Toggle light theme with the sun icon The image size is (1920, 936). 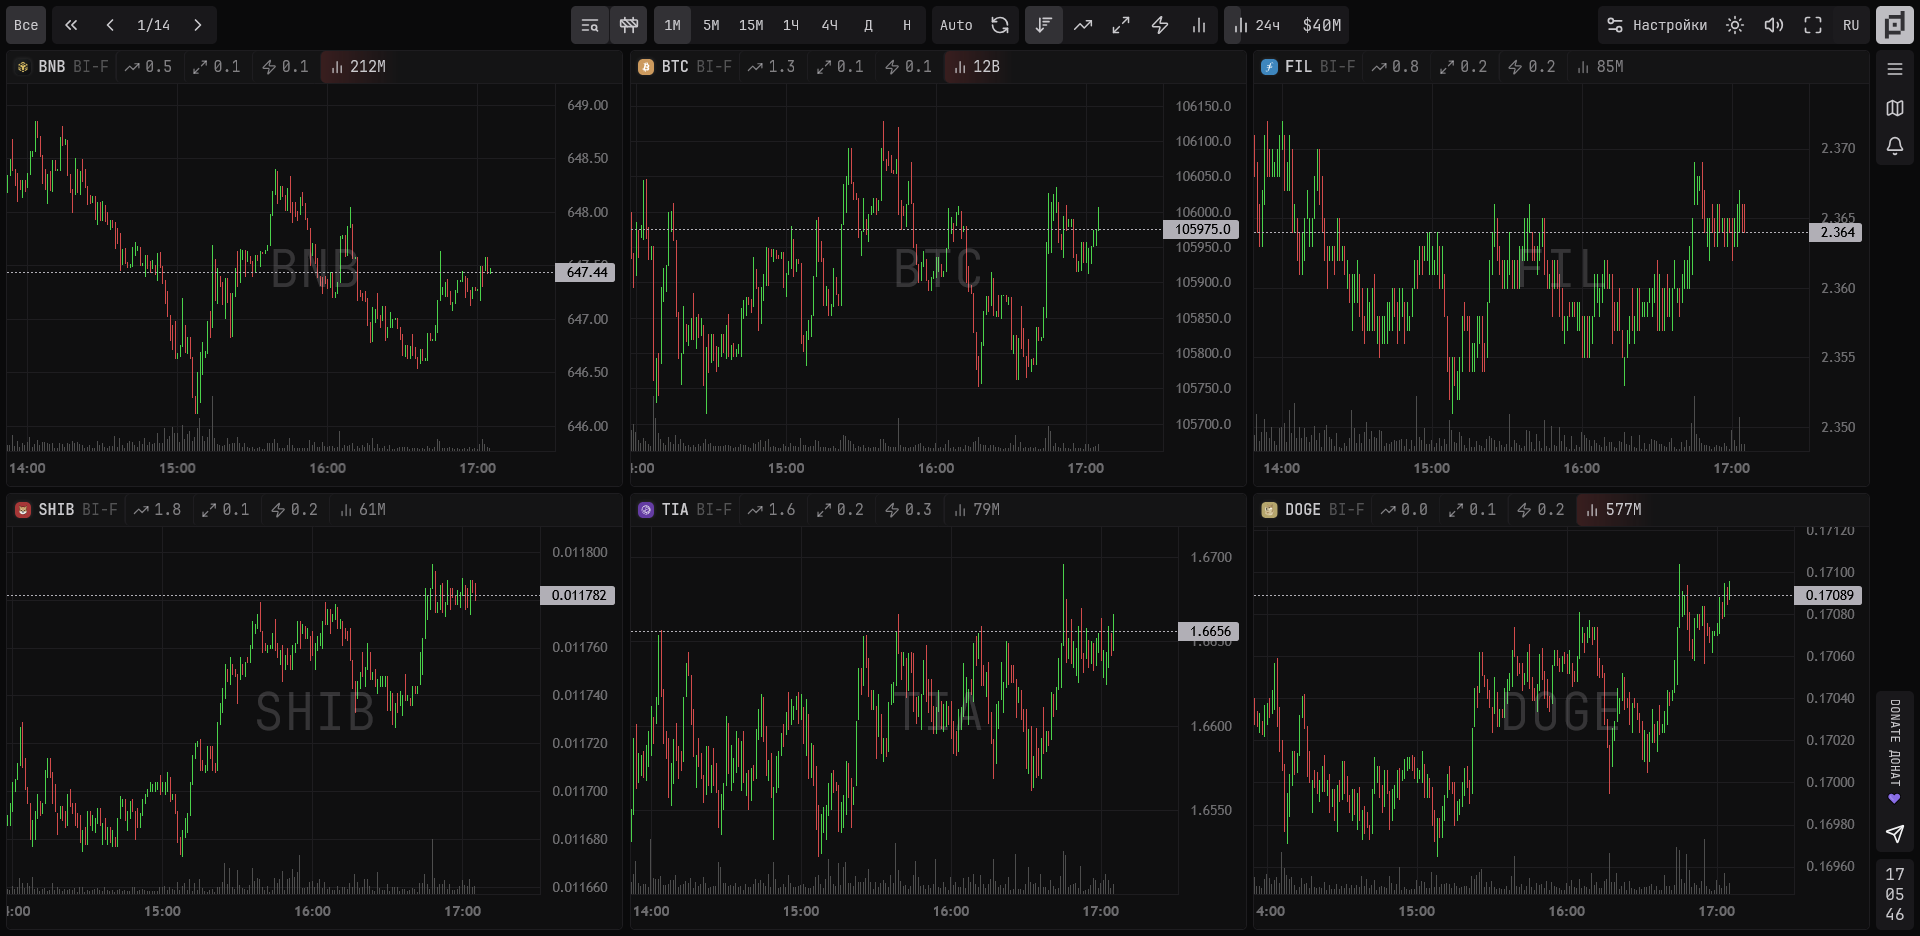tap(1734, 25)
